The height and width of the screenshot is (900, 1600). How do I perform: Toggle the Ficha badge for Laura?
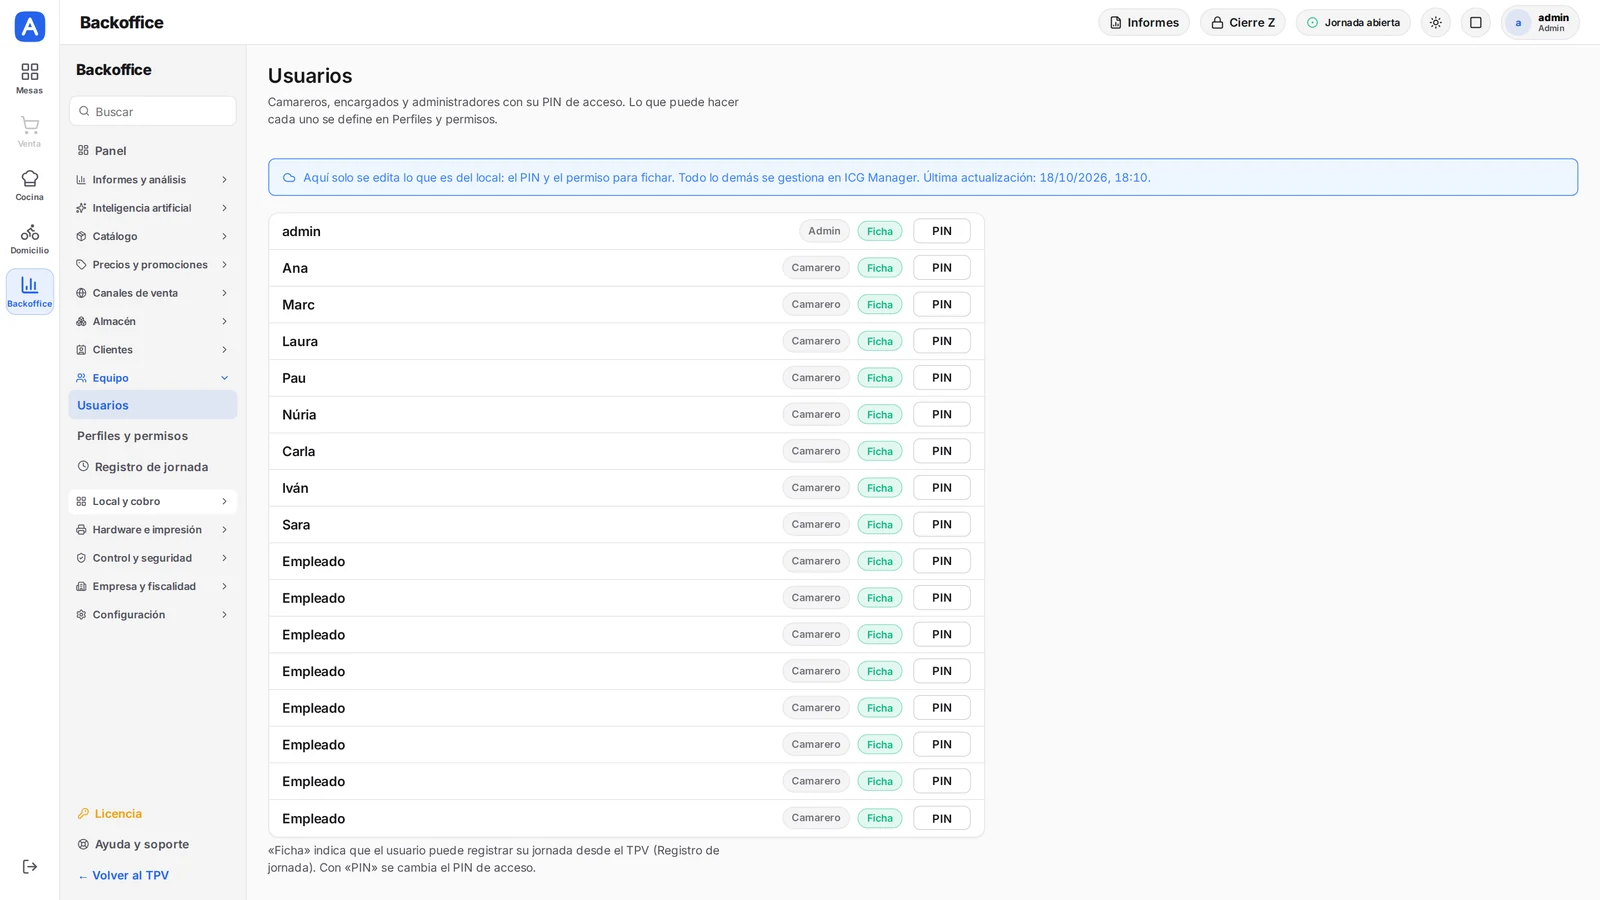[880, 341]
